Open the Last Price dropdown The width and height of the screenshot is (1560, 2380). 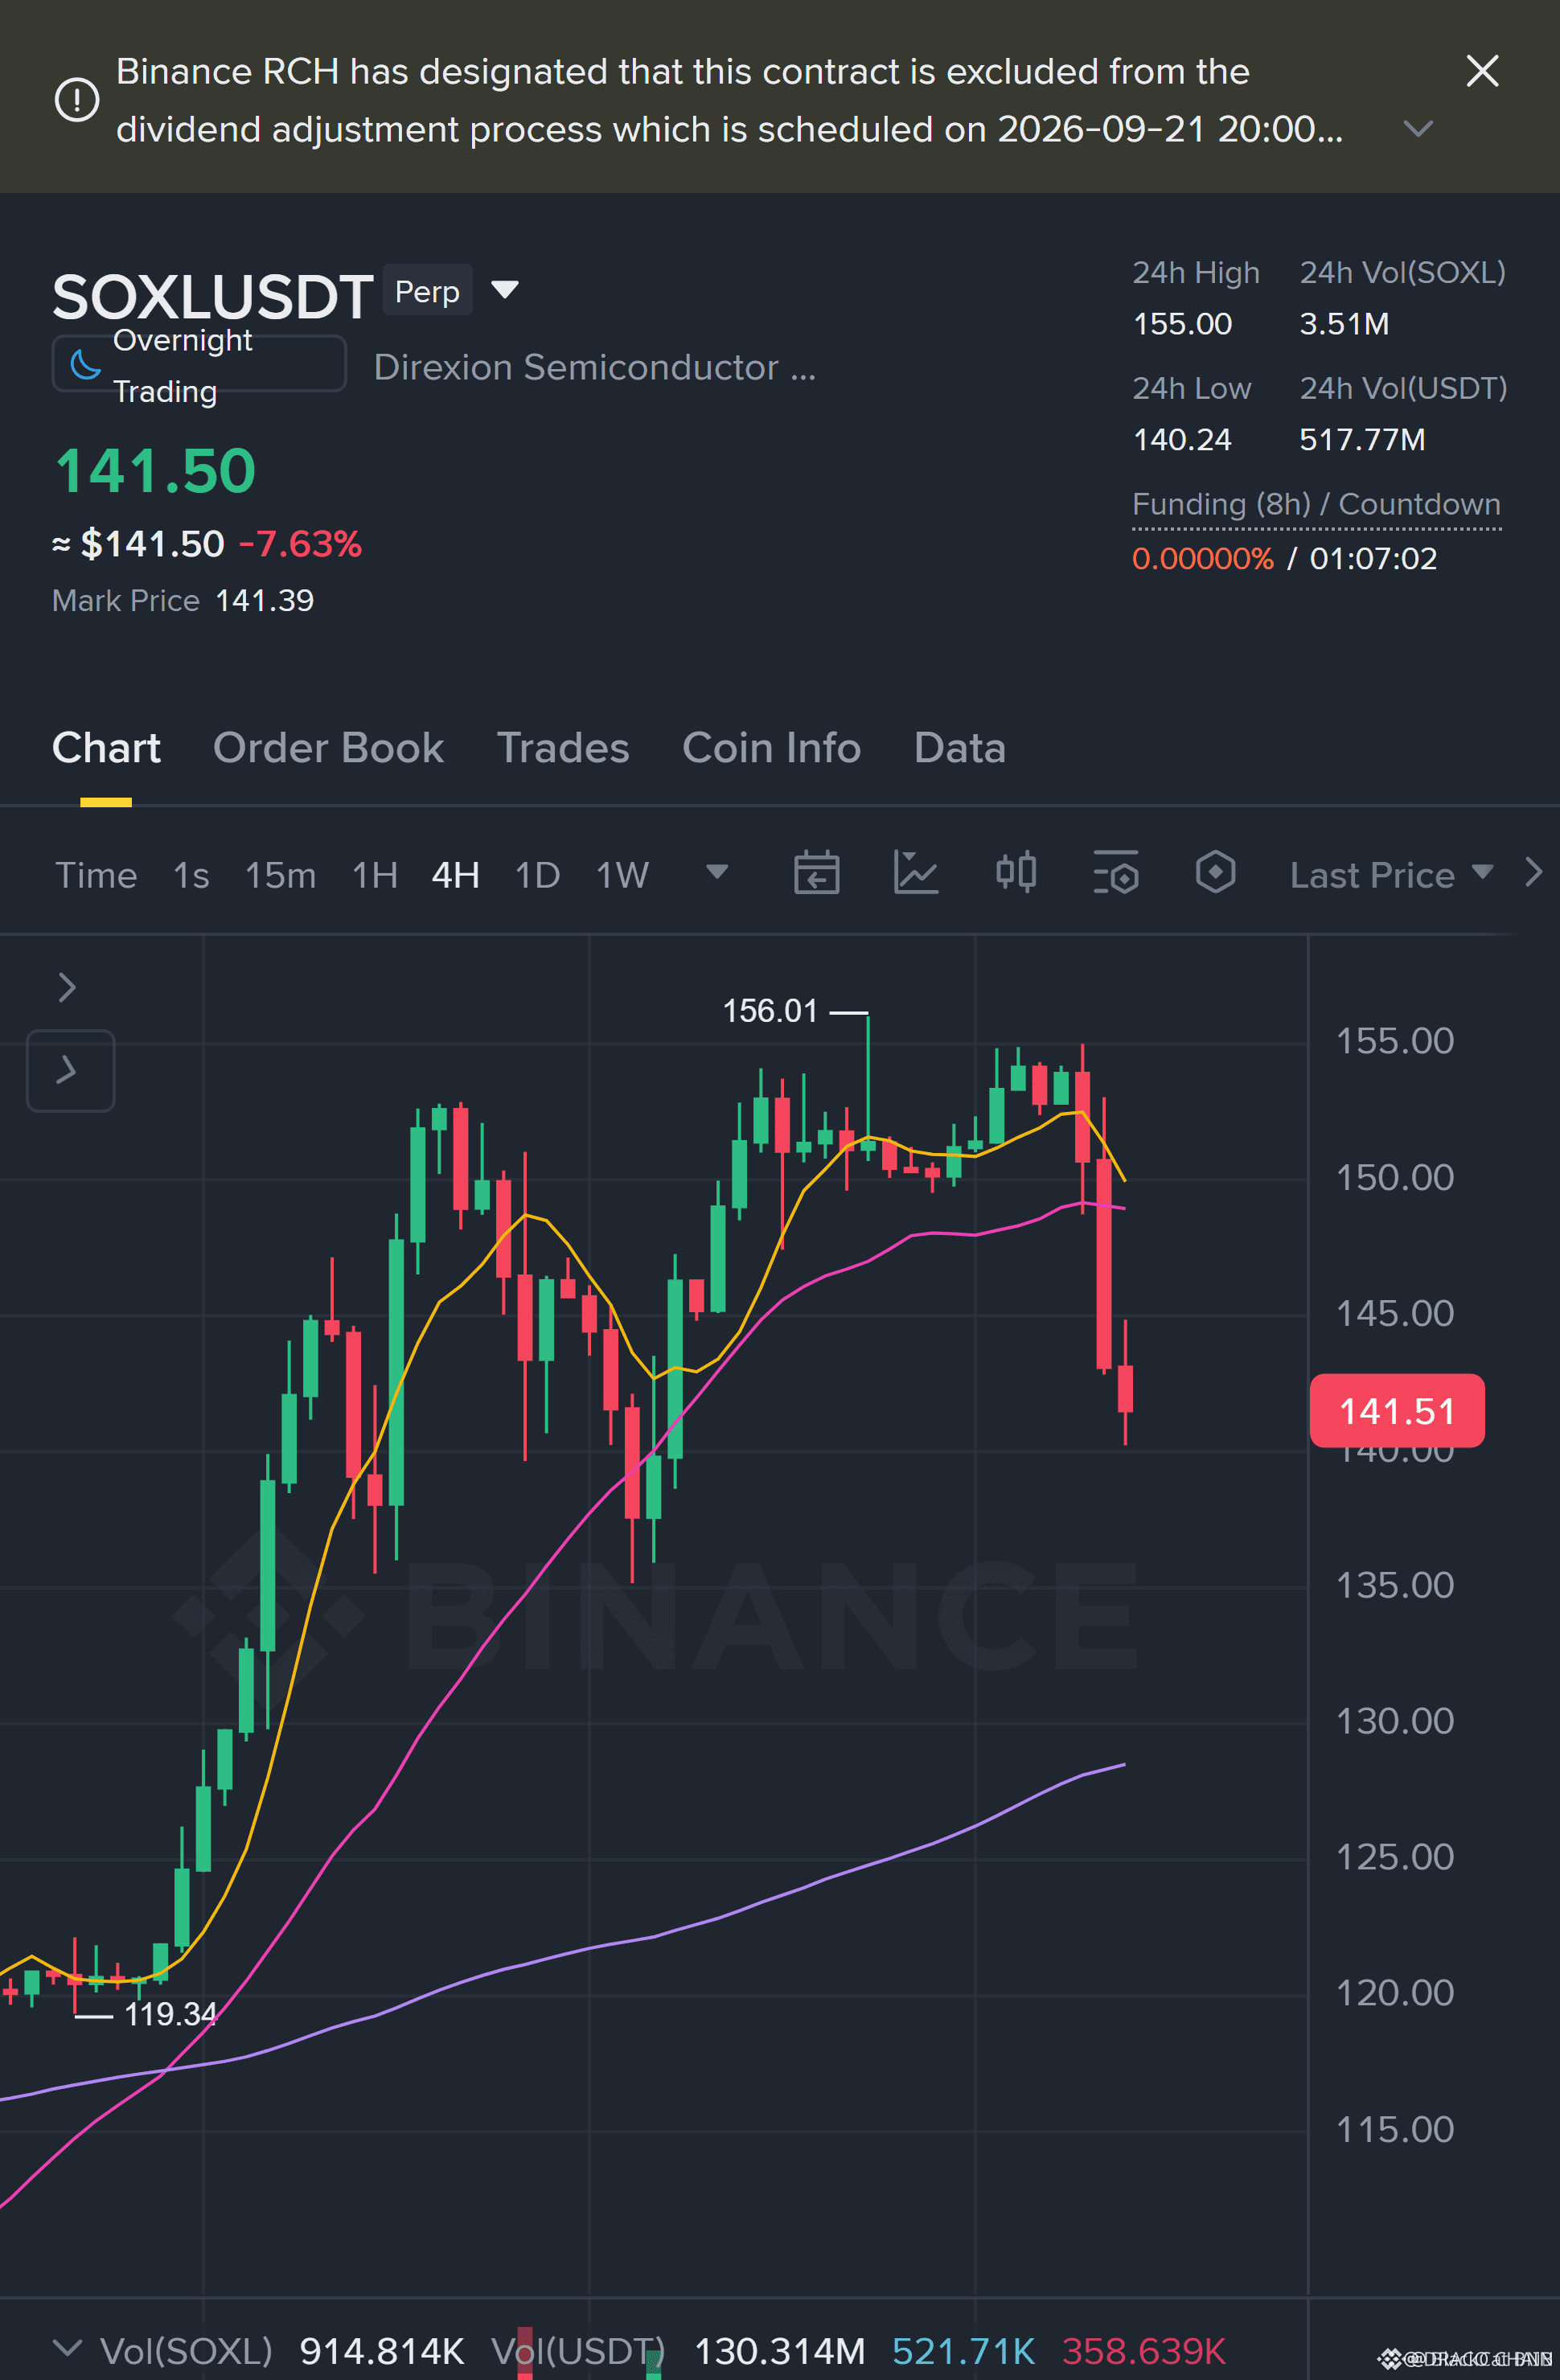click(1391, 875)
